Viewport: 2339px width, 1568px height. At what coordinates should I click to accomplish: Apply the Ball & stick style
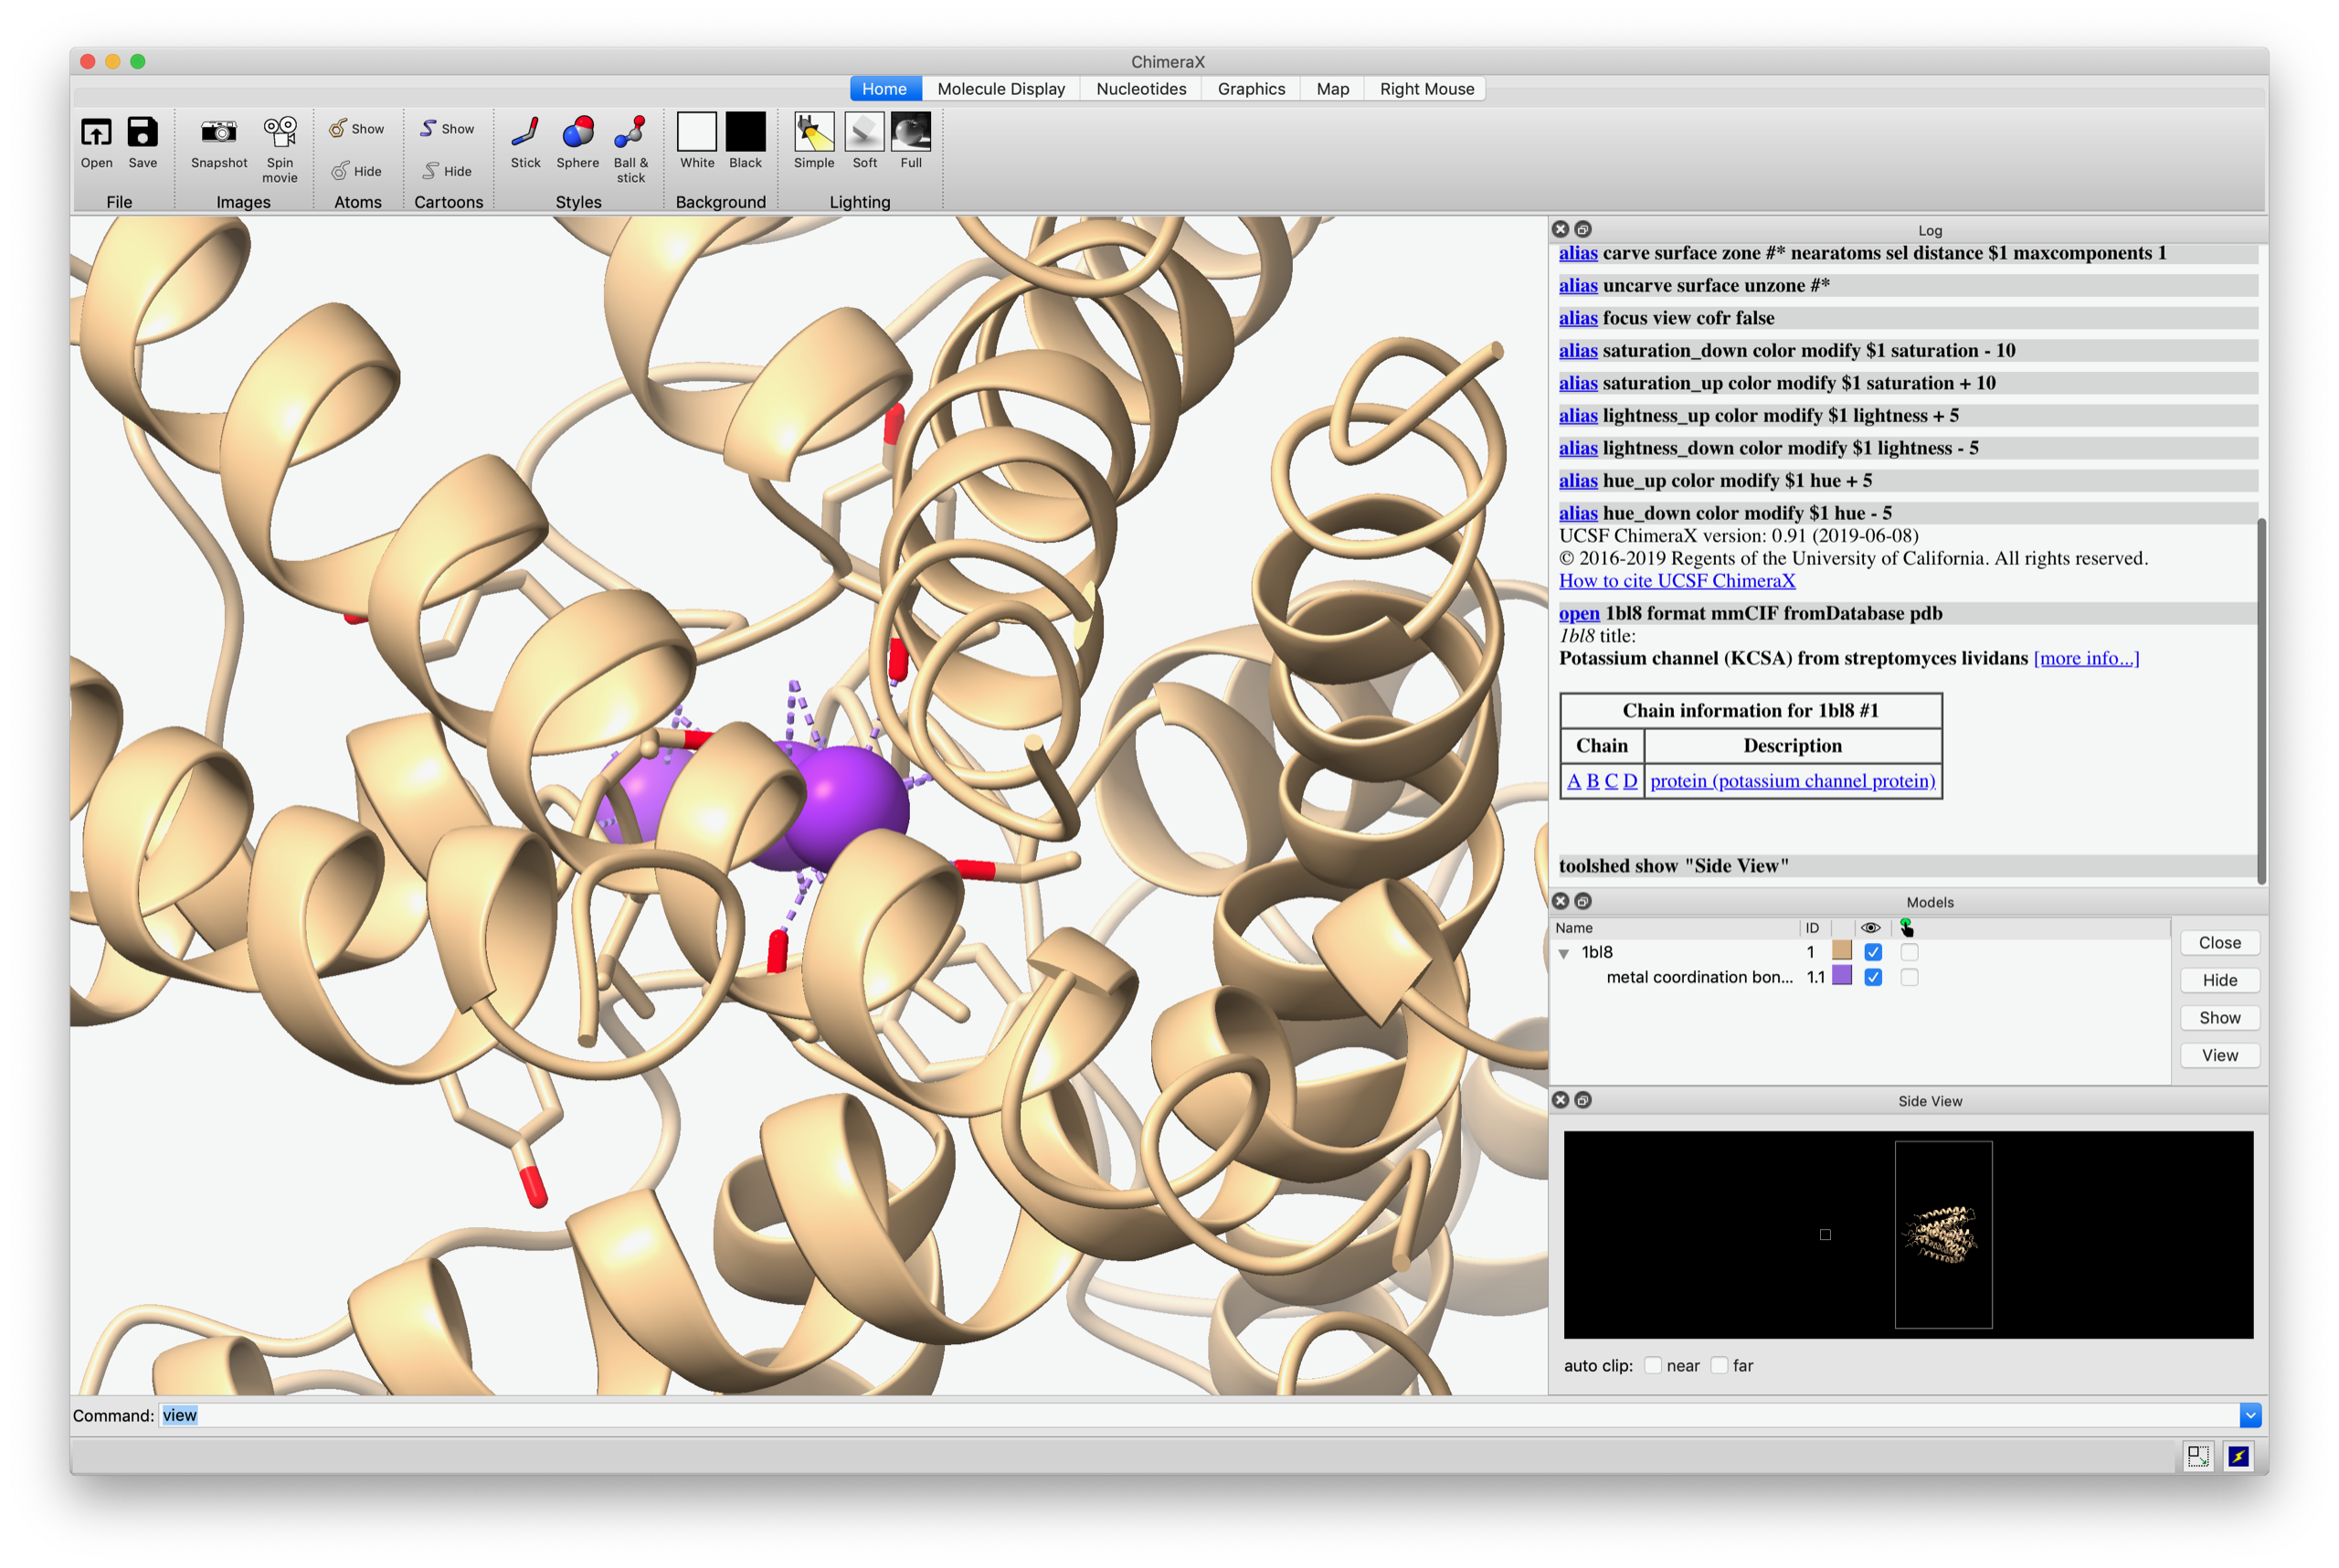tap(630, 133)
